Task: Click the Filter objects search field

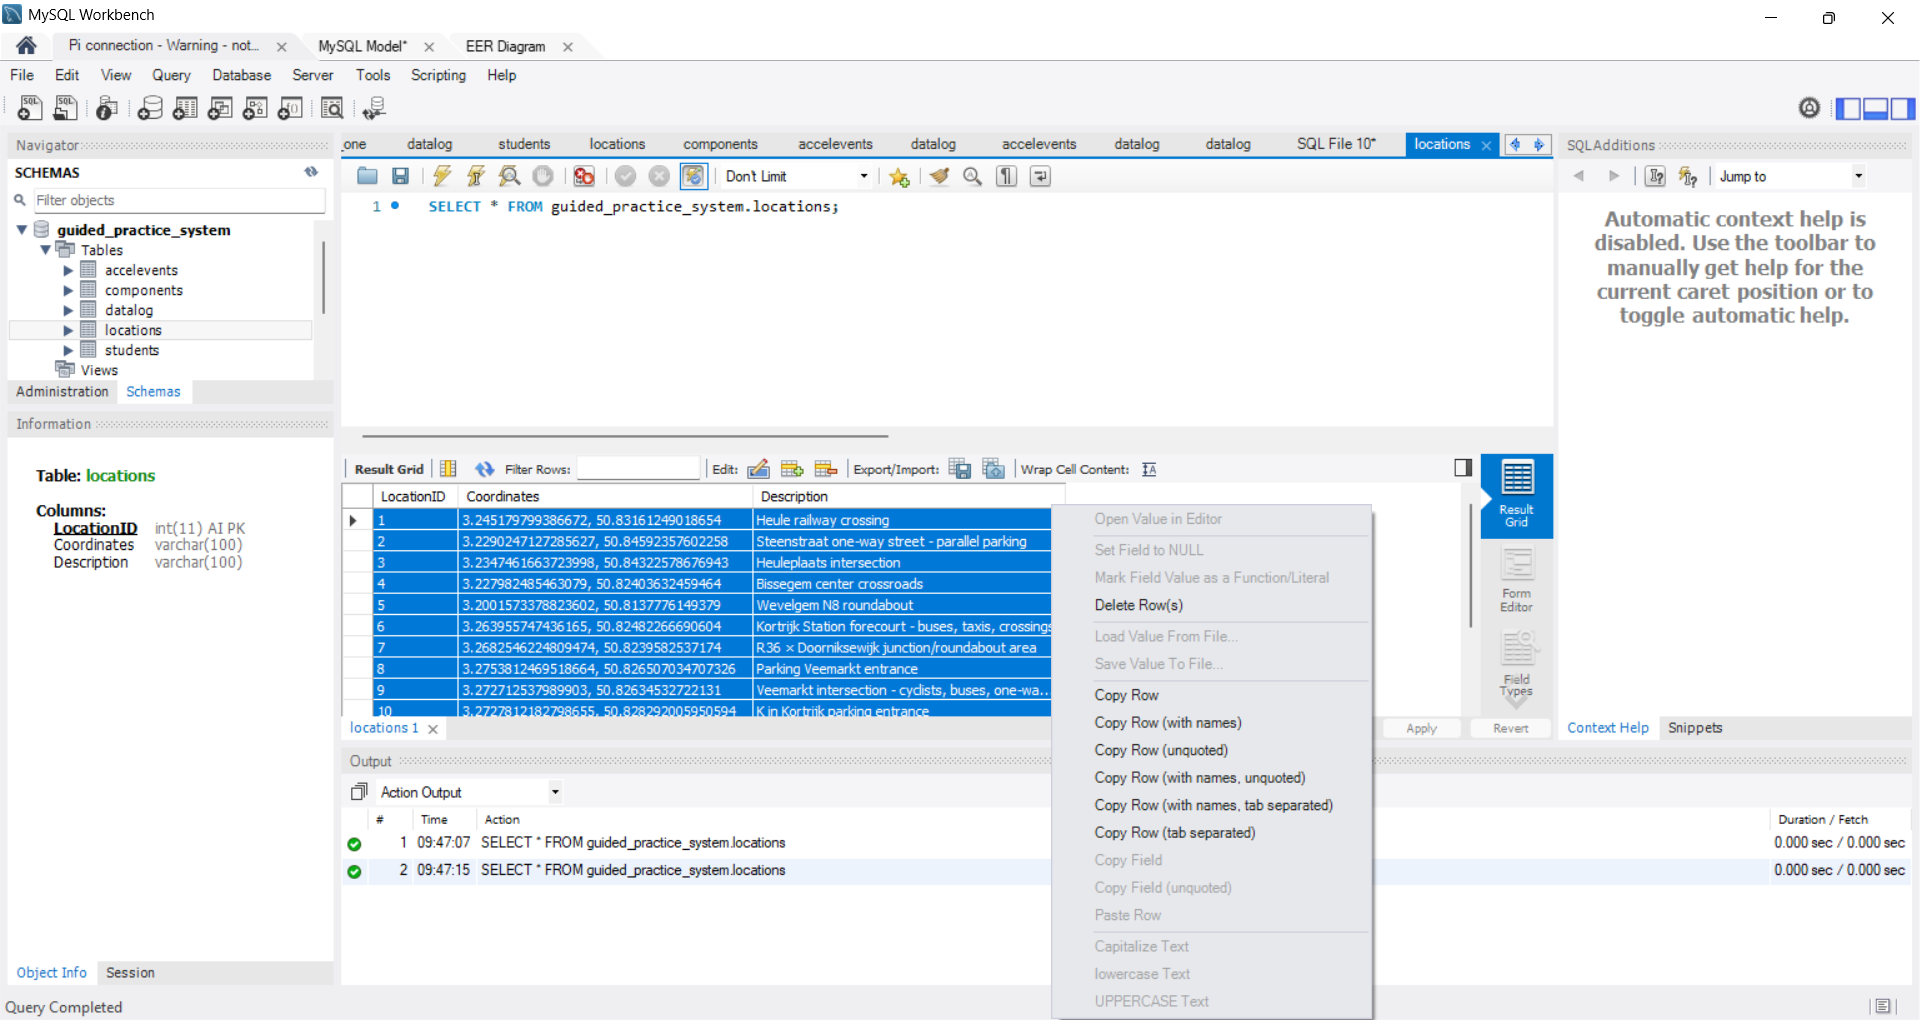Action: 179,200
